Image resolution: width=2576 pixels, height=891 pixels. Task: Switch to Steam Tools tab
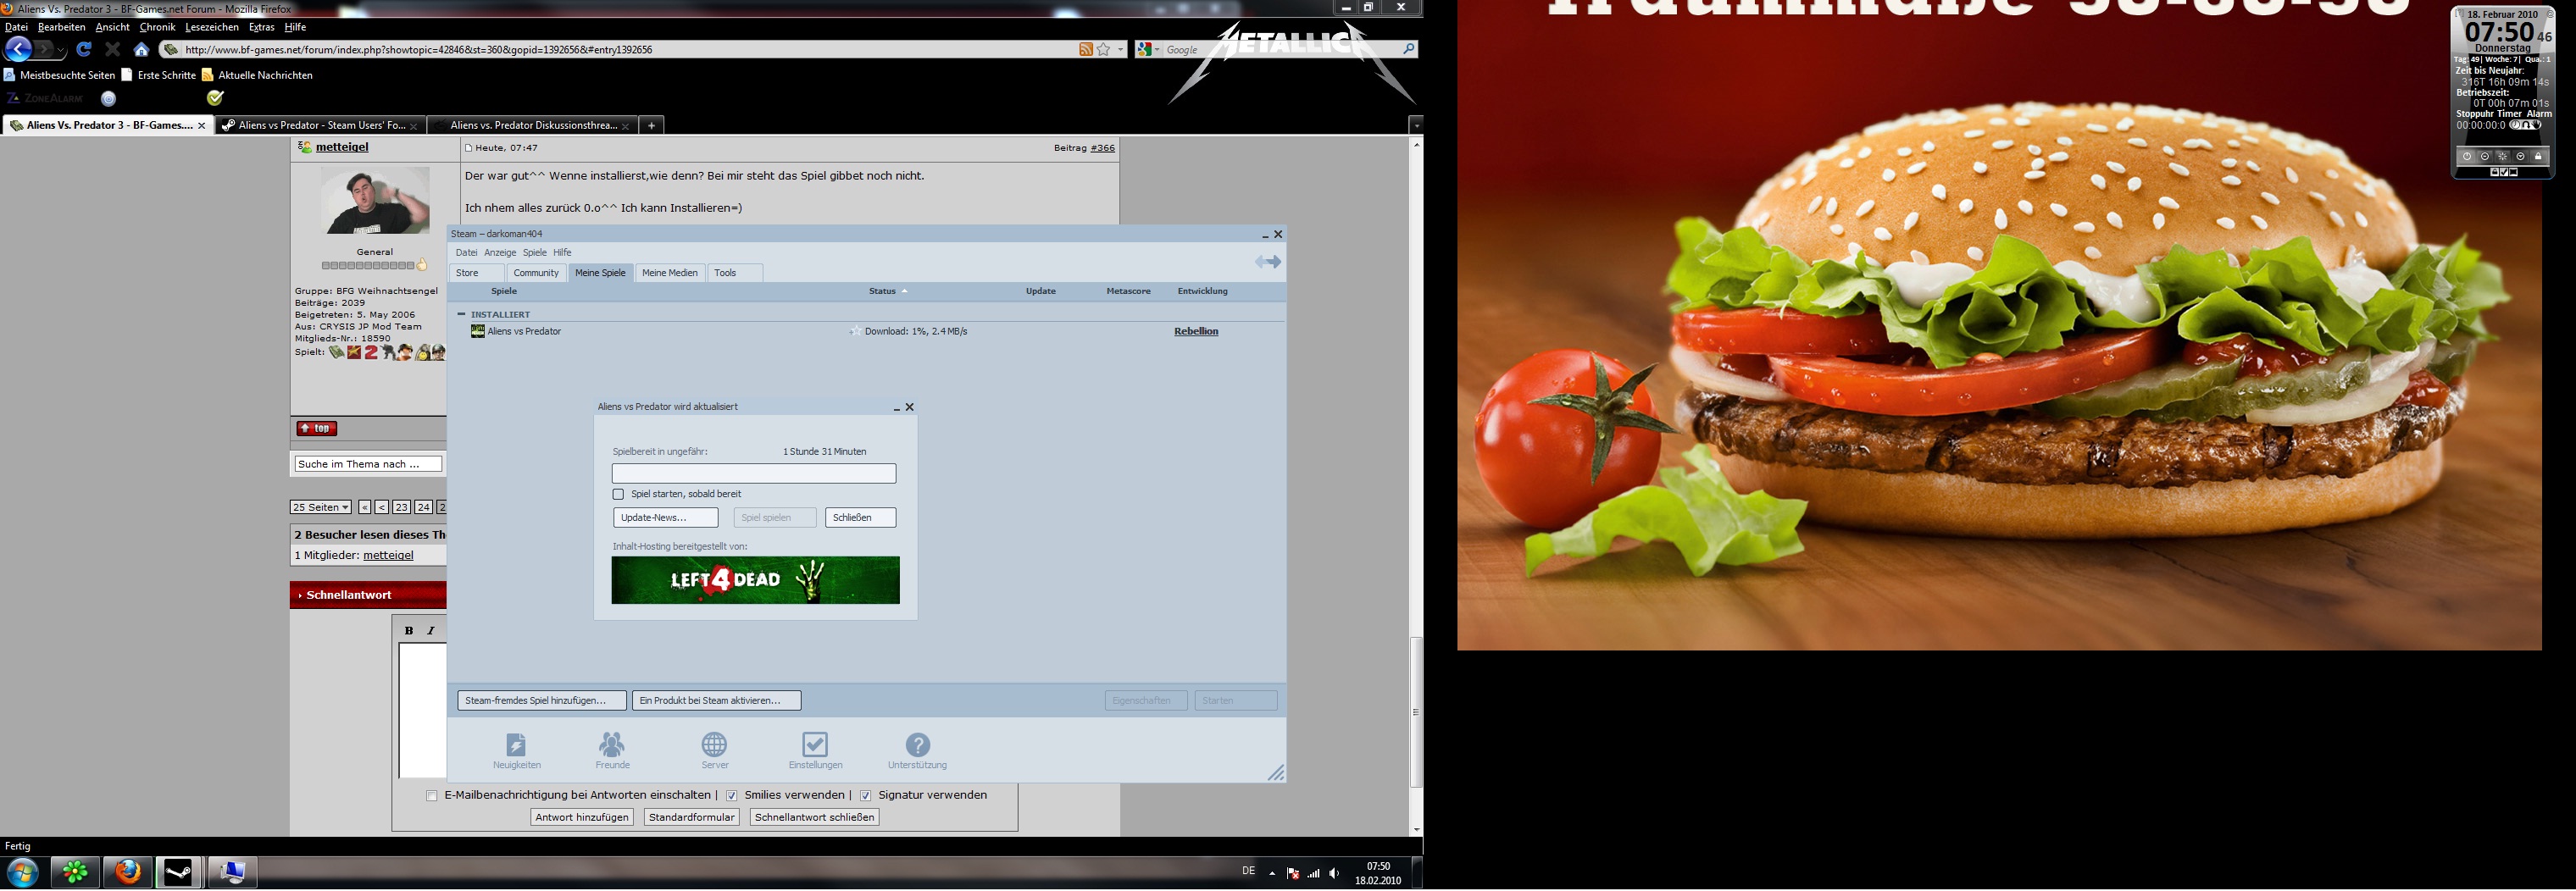click(x=735, y=273)
